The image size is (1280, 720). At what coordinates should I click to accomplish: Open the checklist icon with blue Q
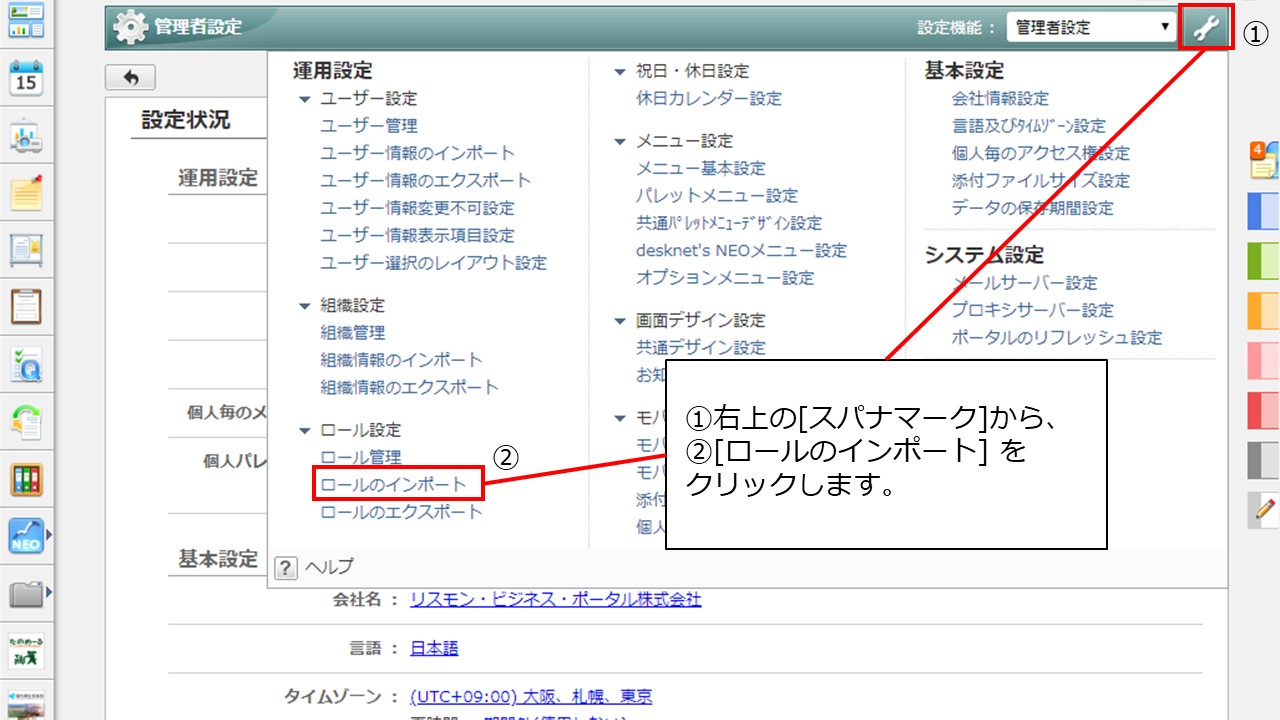coord(26,365)
